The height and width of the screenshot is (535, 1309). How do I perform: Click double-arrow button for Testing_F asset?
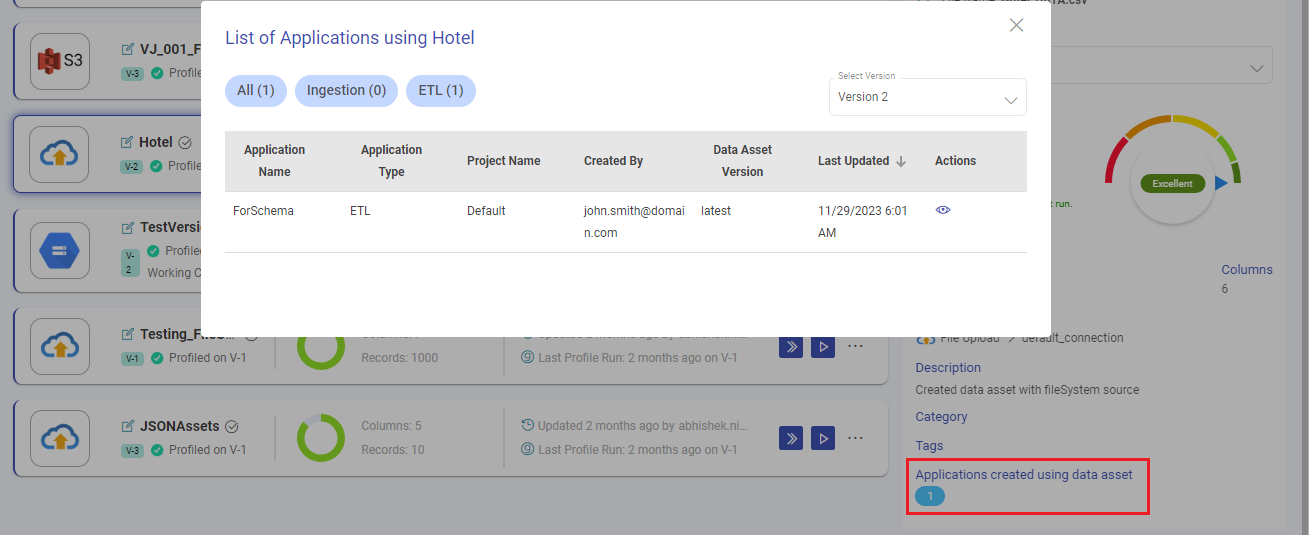point(790,346)
